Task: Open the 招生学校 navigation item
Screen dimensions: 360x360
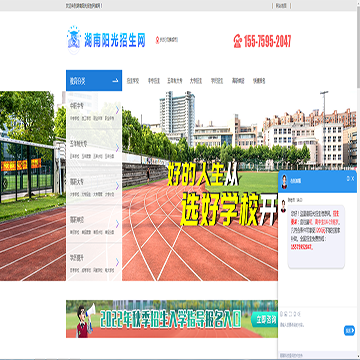Action: (x=133, y=81)
